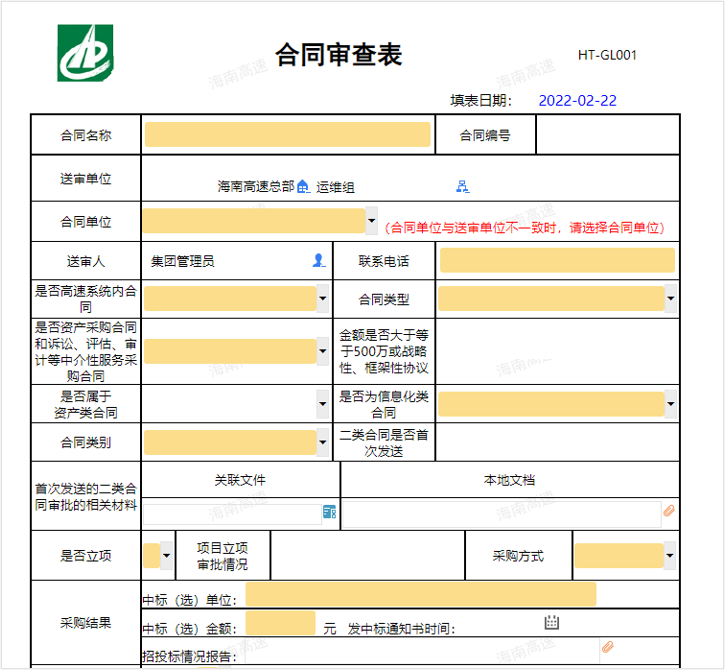Click the organization building icon beside 海南高速总部

point(303,186)
